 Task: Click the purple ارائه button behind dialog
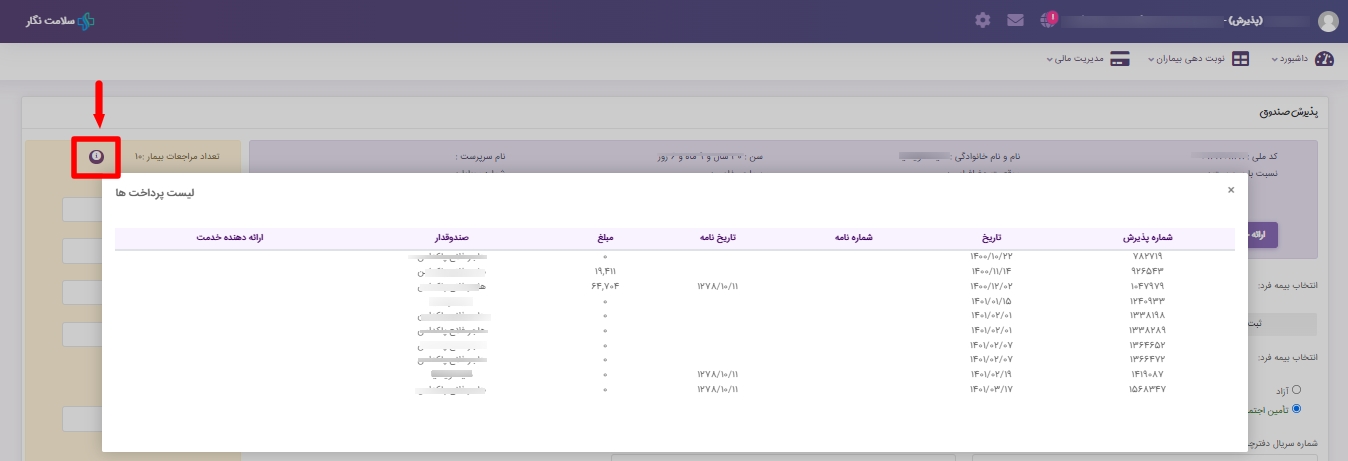(x=1262, y=234)
